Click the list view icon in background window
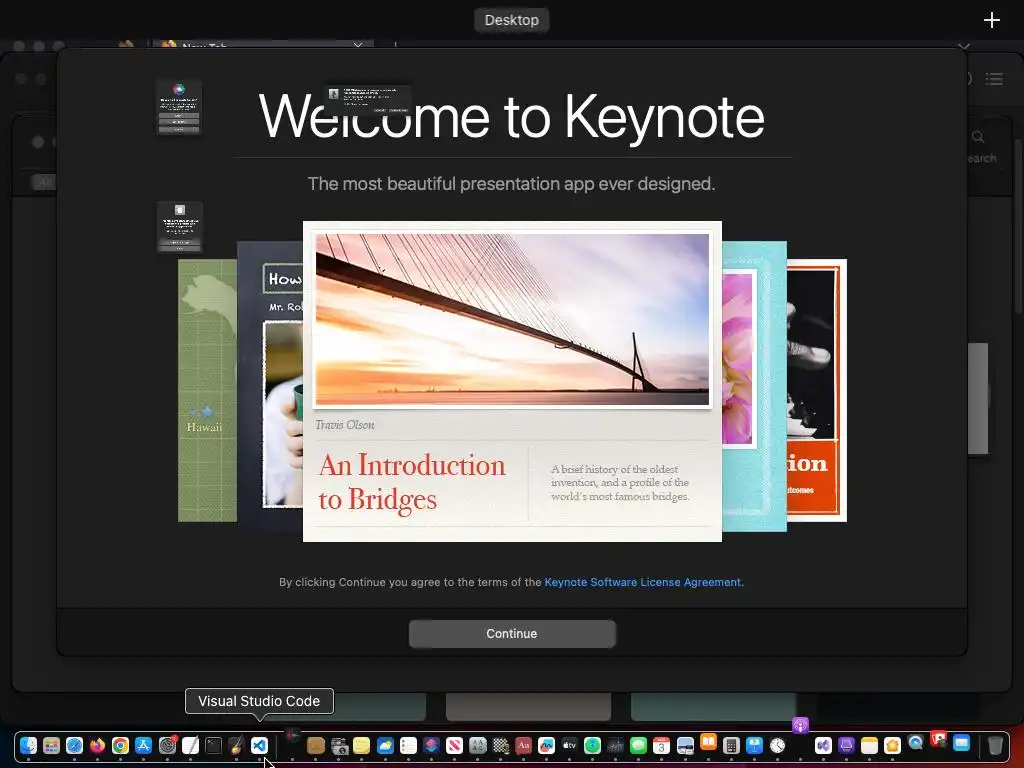1024x768 pixels. [x=994, y=79]
